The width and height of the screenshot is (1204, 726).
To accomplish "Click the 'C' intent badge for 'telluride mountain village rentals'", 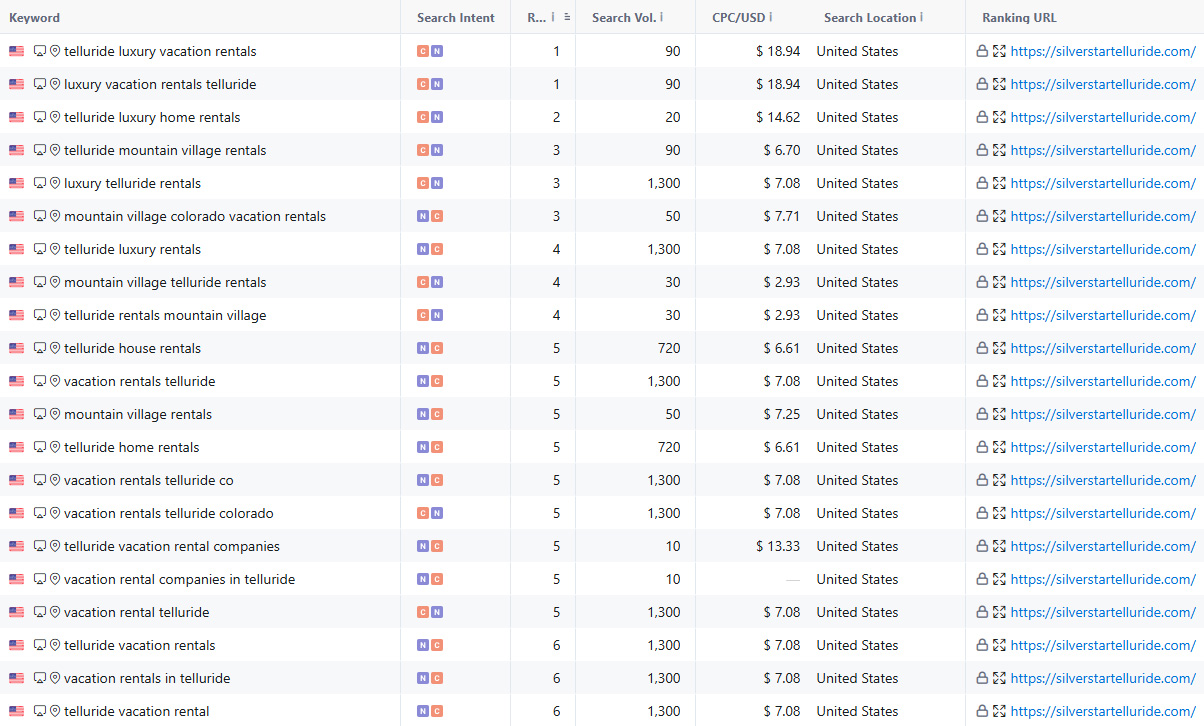I will point(423,150).
